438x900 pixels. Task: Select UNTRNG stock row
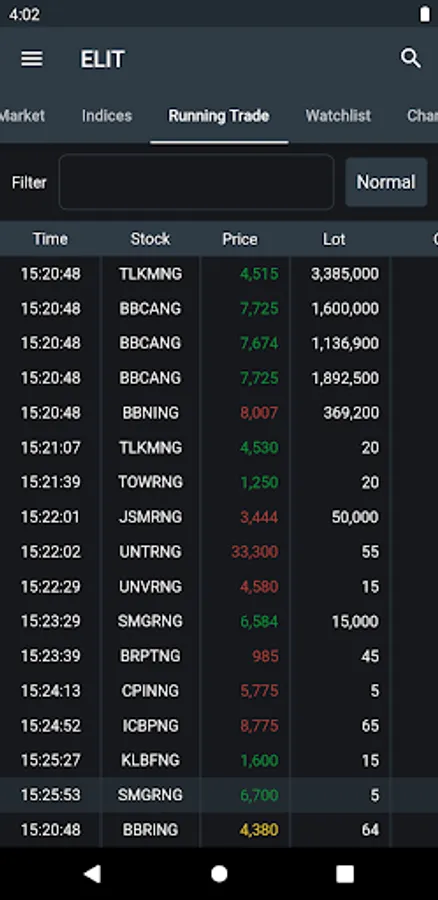(219, 552)
